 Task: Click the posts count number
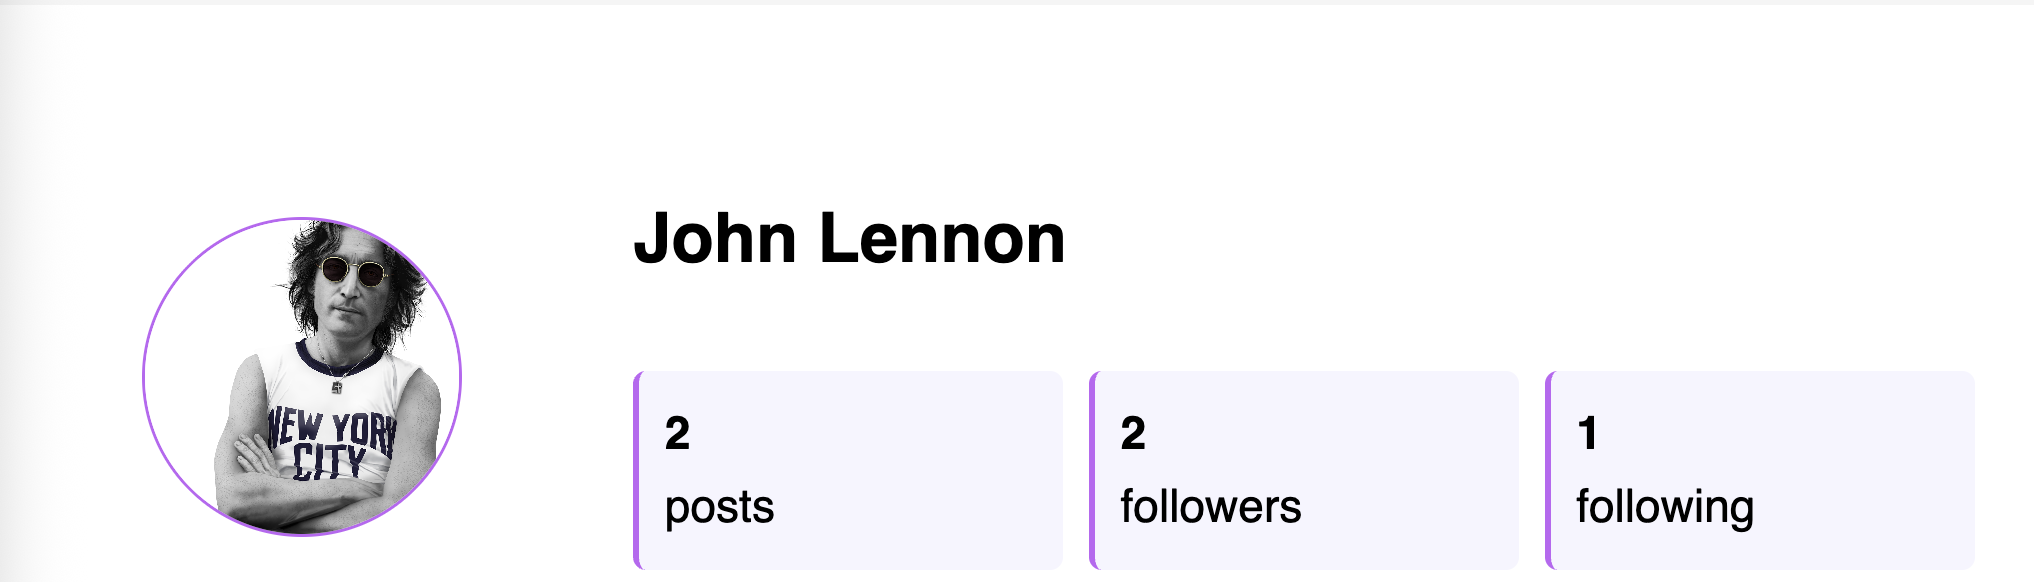point(677,434)
